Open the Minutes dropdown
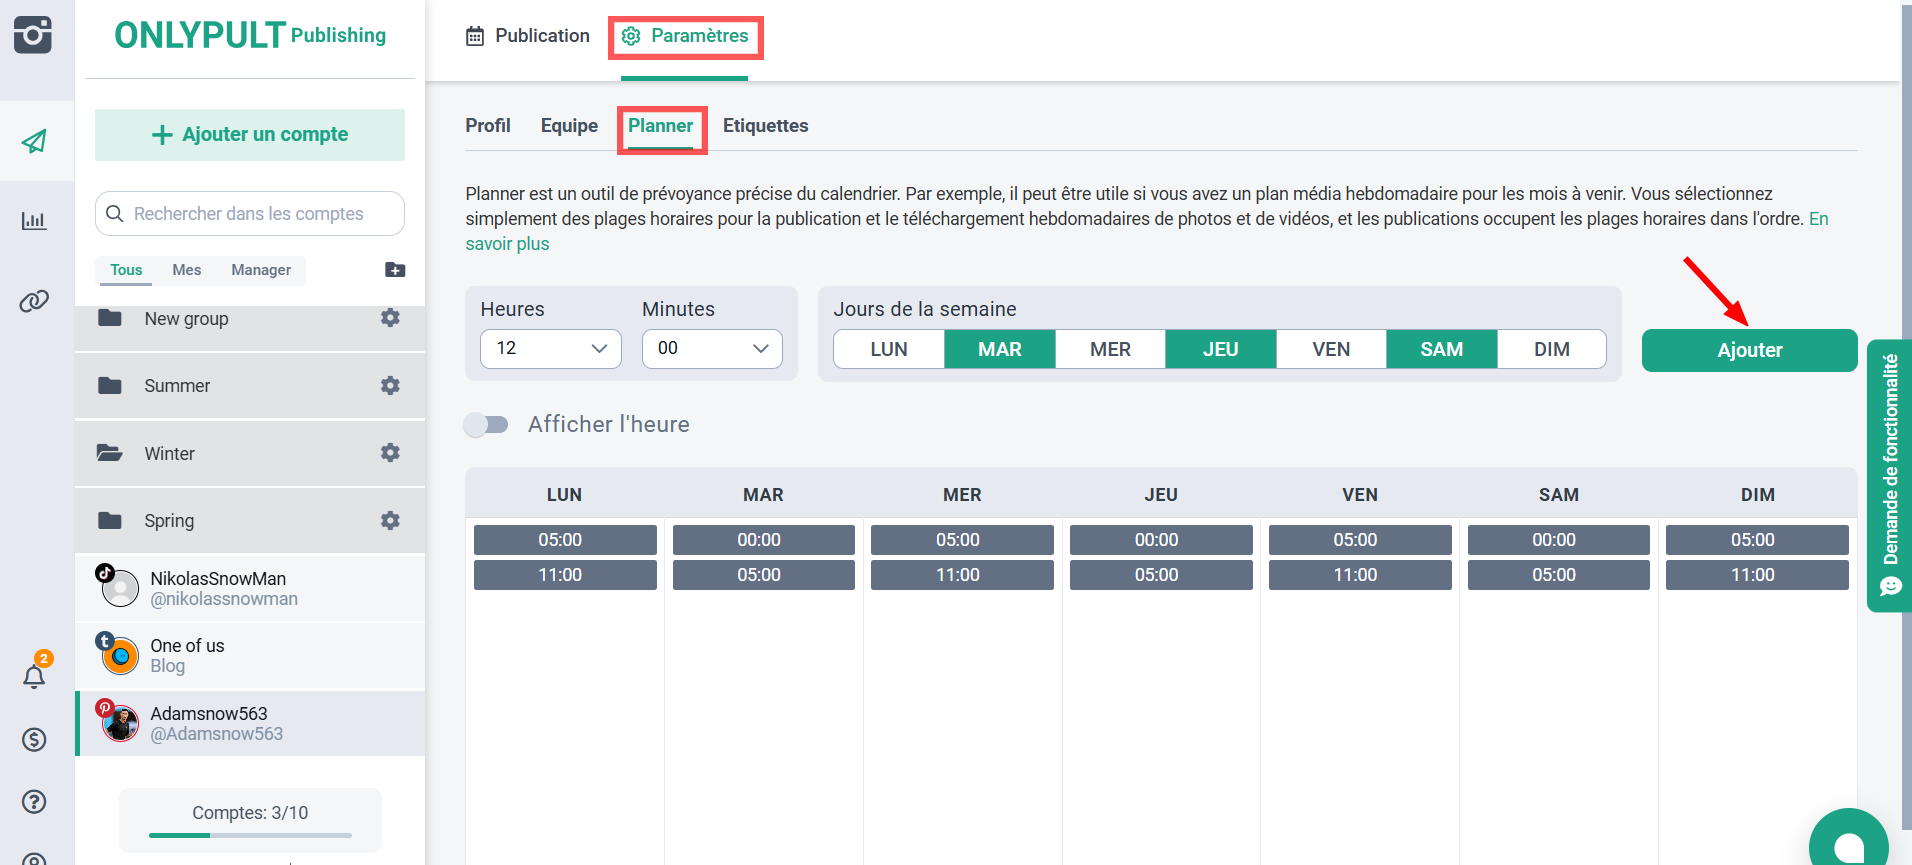The width and height of the screenshot is (1912, 865). [712, 348]
